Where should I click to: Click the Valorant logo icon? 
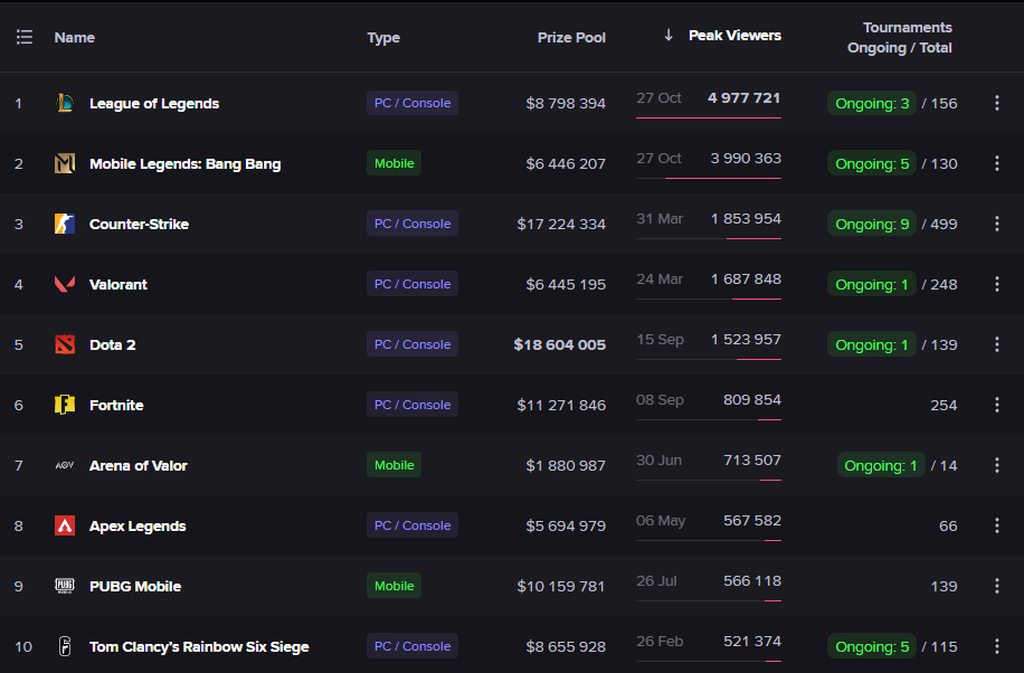click(65, 284)
